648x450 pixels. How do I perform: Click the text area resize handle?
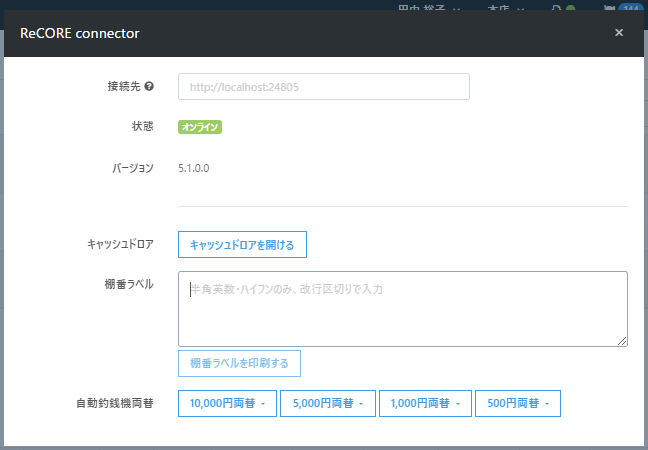click(622, 341)
